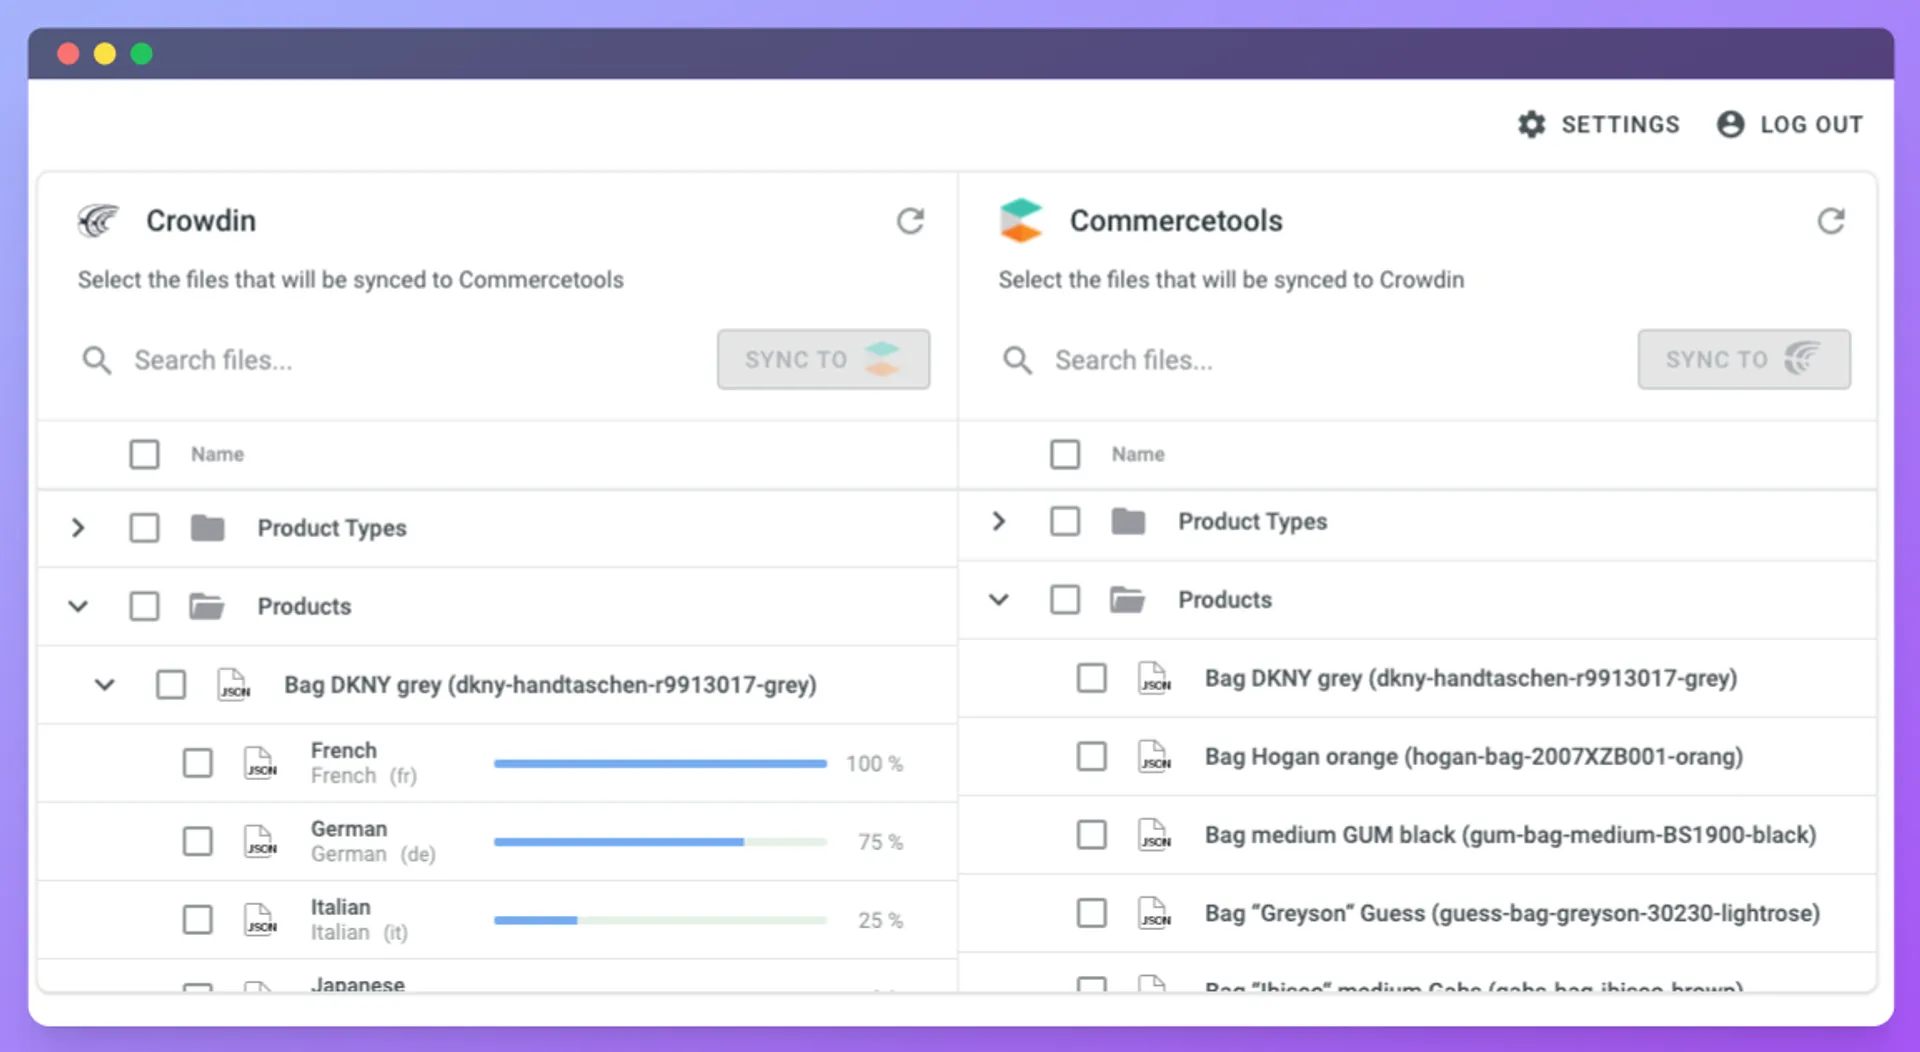This screenshot has width=1920, height=1052.
Task: Click the LOG OUT button label
Action: 1812,125
